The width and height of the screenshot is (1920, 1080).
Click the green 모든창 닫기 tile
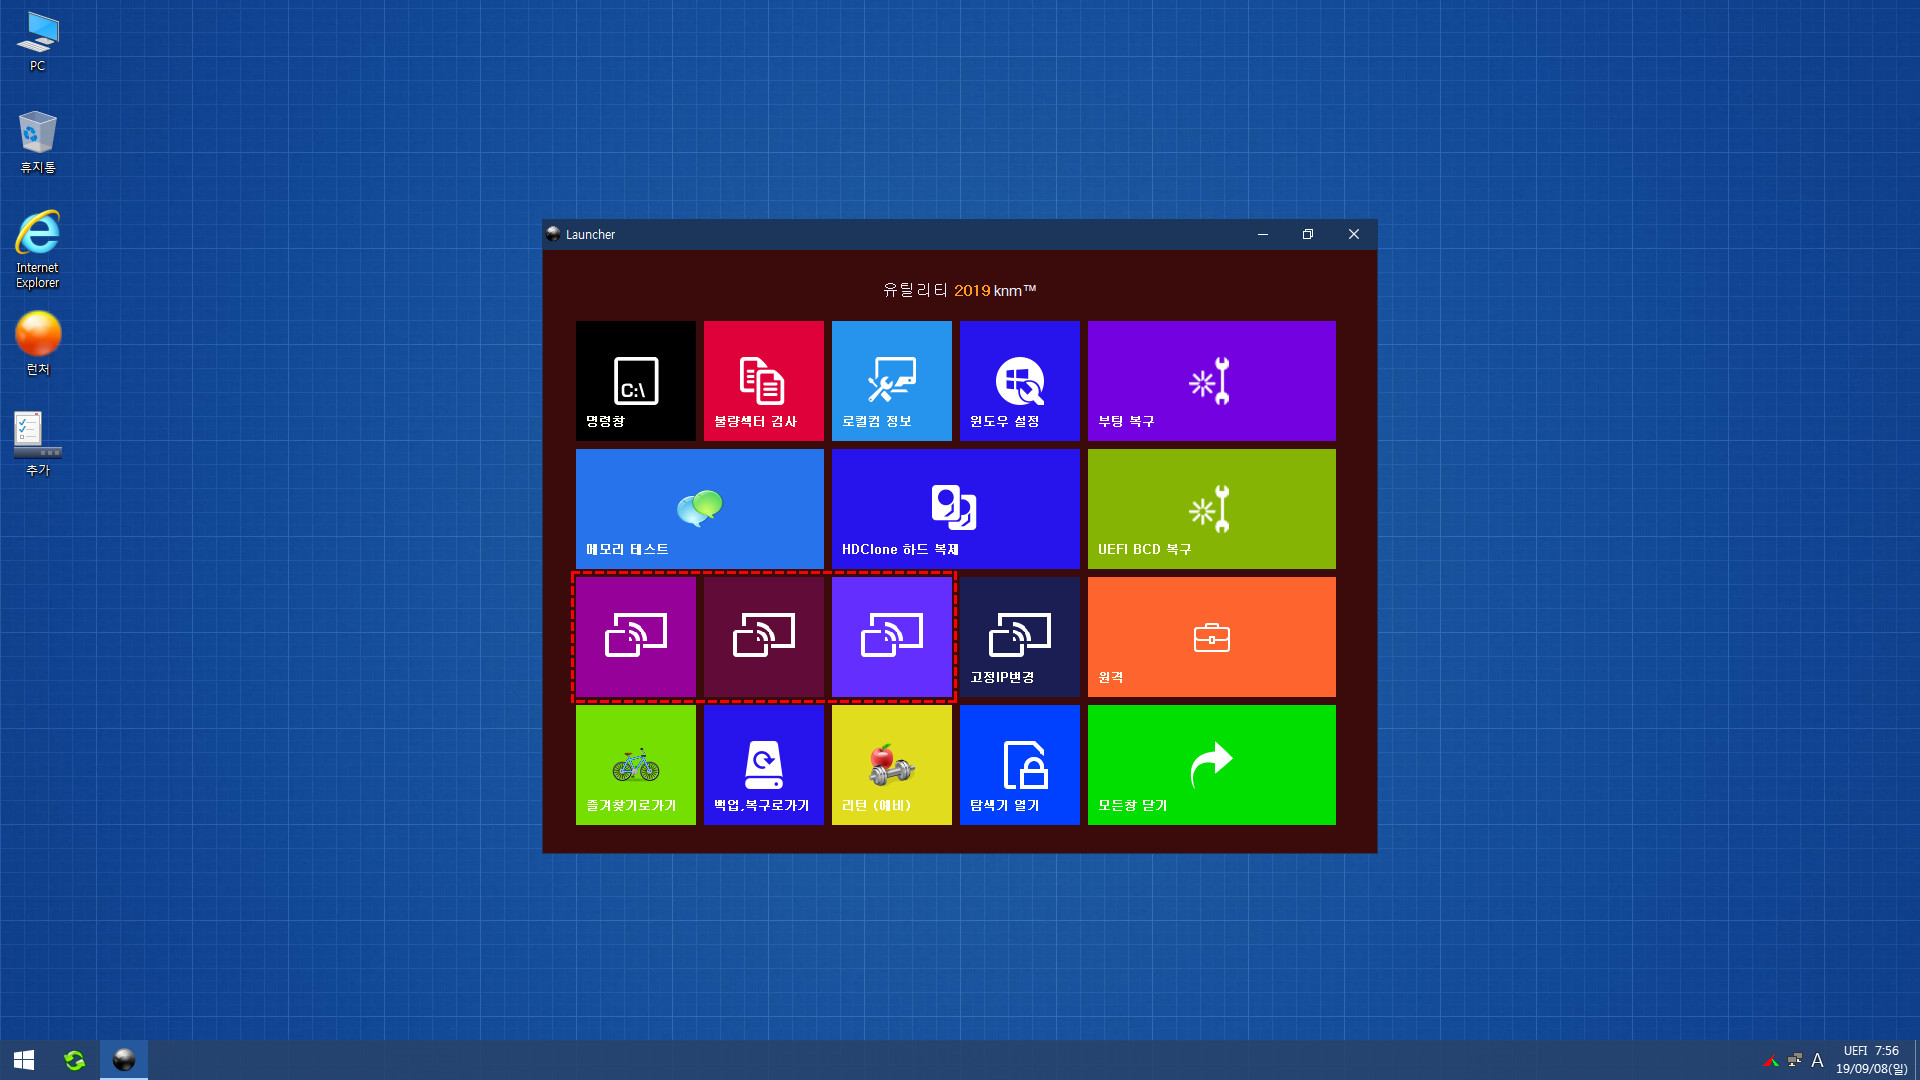coord(1211,765)
